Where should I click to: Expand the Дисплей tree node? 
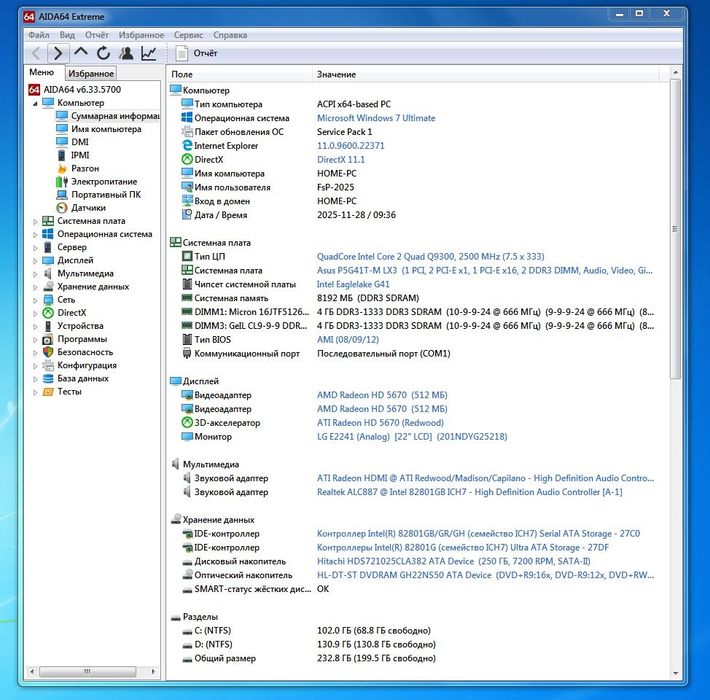35,261
